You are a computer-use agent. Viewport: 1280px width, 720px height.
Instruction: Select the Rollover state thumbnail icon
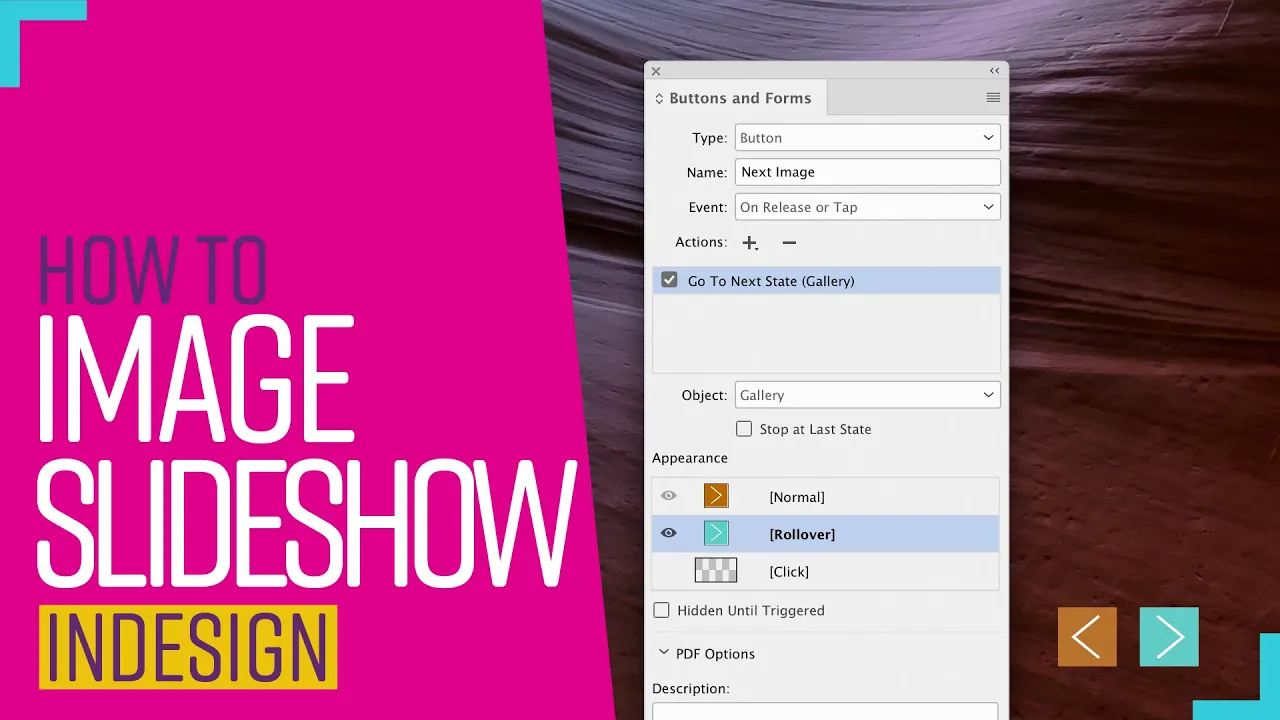click(716, 533)
